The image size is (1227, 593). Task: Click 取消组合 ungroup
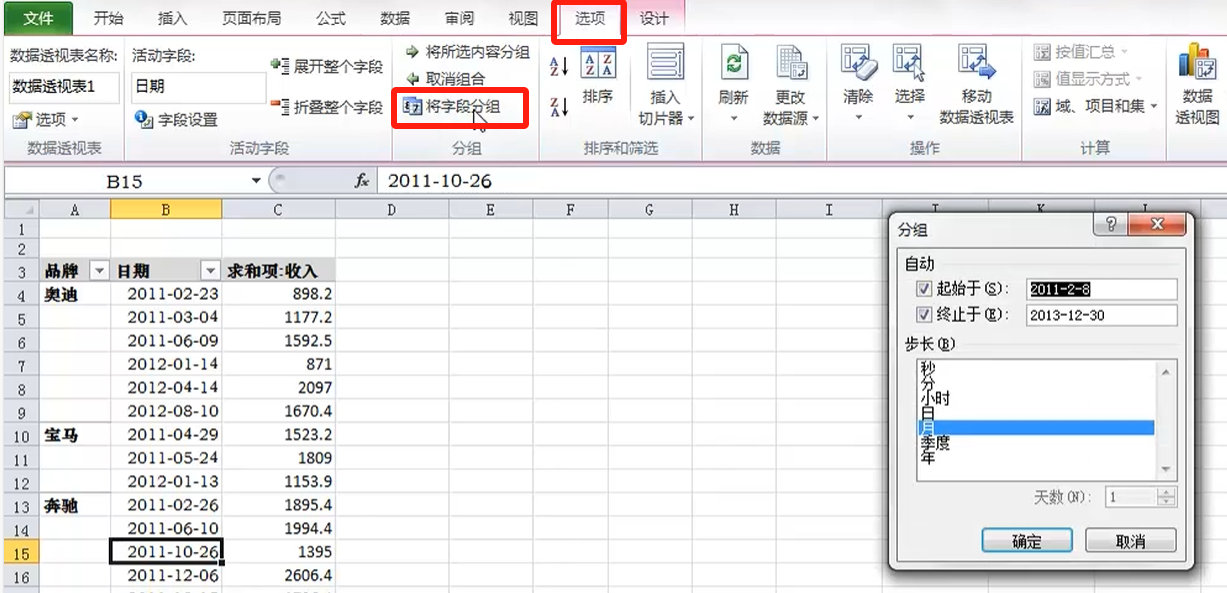point(445,78)
